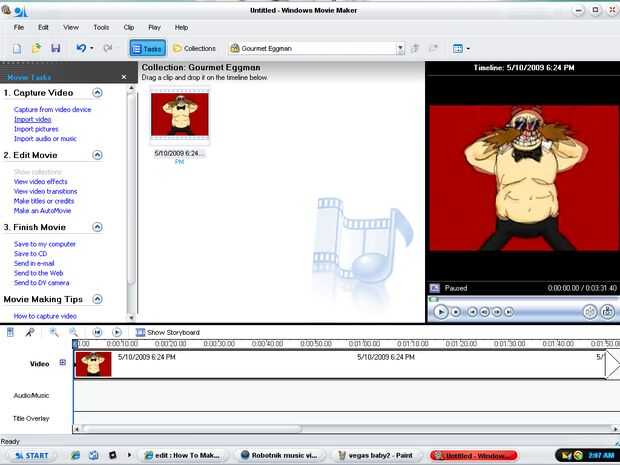The height and width of the screenshot is (465, 620).
Task: Open the Help menu
Action: (x=181, y=27)
